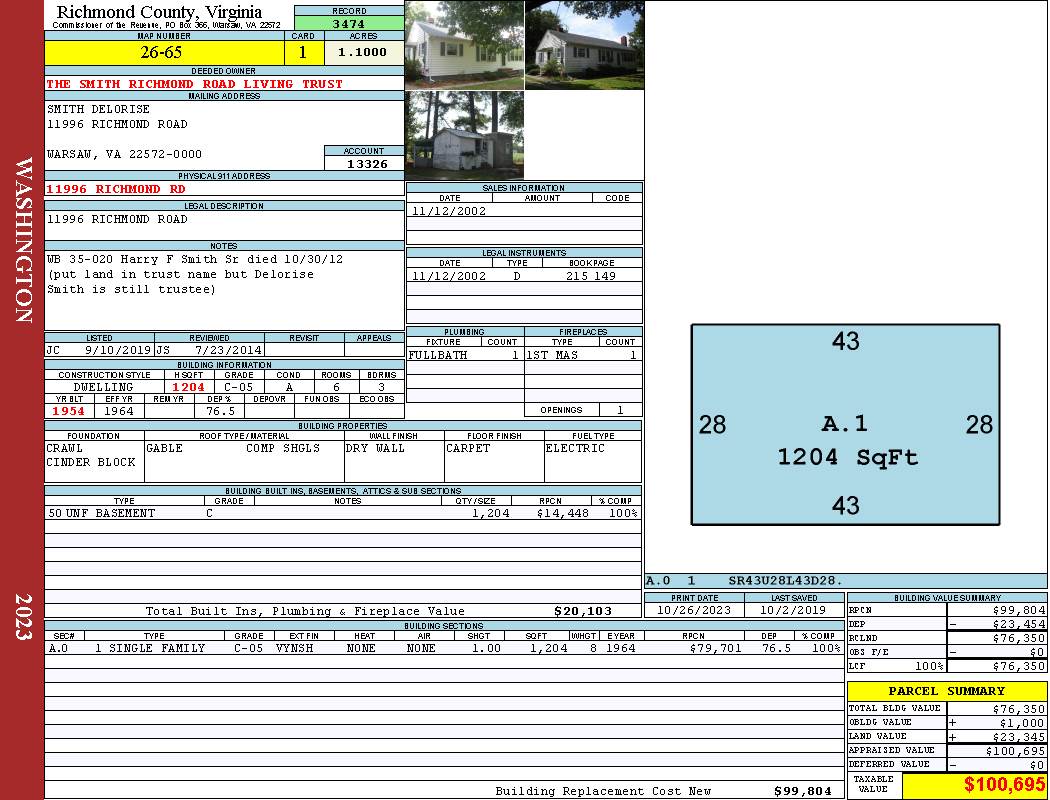Click the listed date 9/10/2019

118,349
